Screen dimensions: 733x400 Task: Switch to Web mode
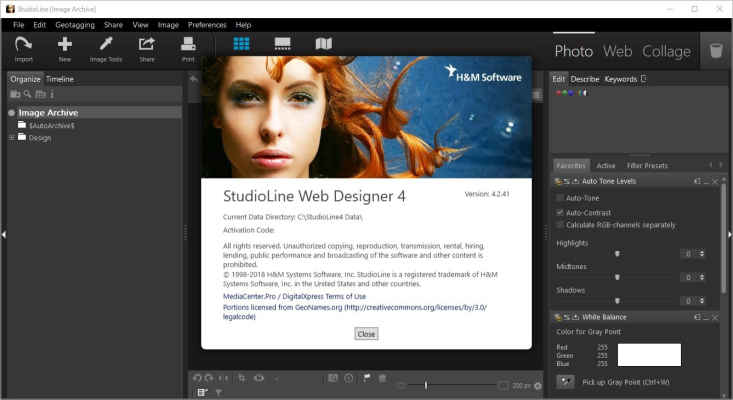pos(618,51)
